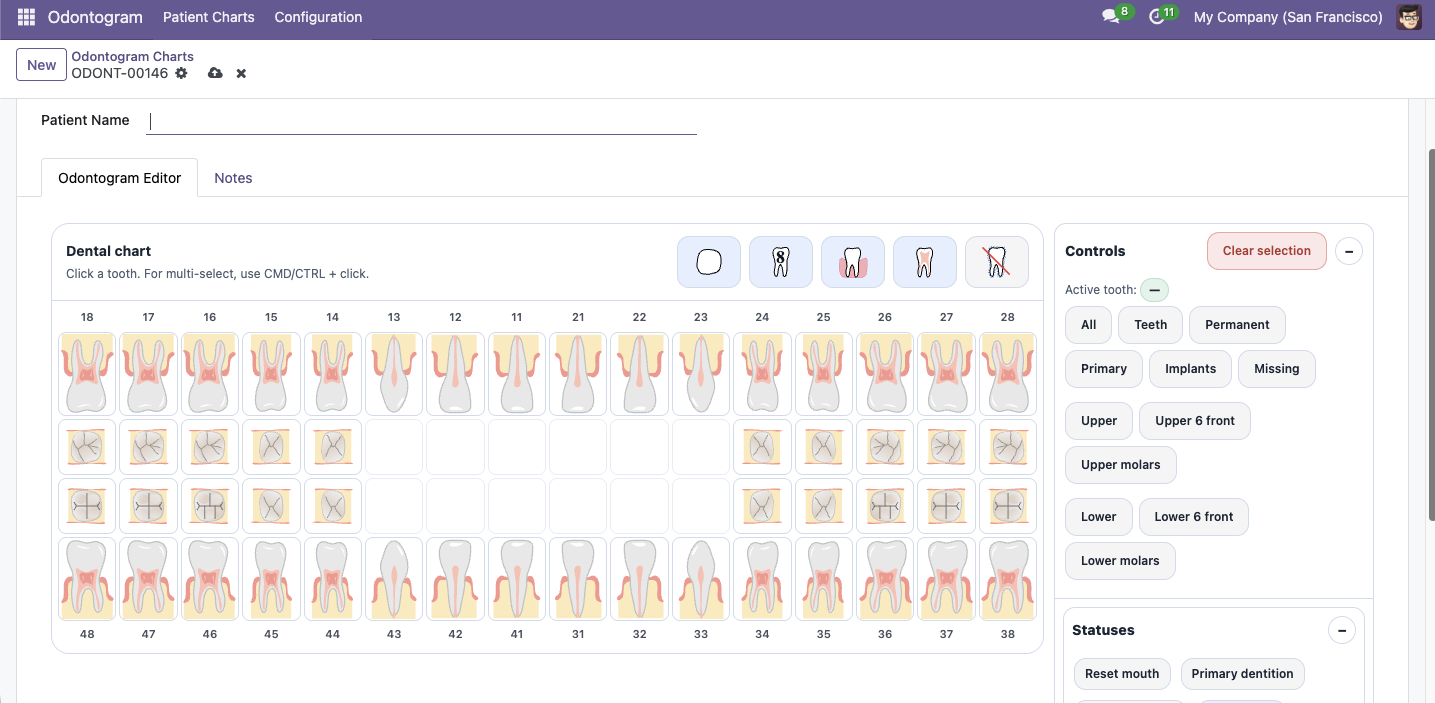This screenshot has height=703, width=1435.
Task: Select occlusal view of upper tooth 26
Action: tap(885, 446)
